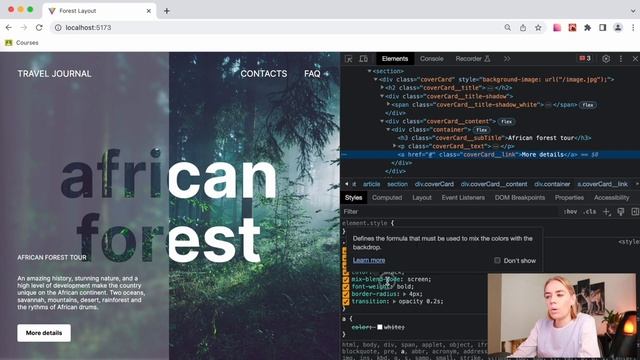Expand the h2 coverCard__title node
Viewport: 640px width, 360px height.
click(382, 88)
